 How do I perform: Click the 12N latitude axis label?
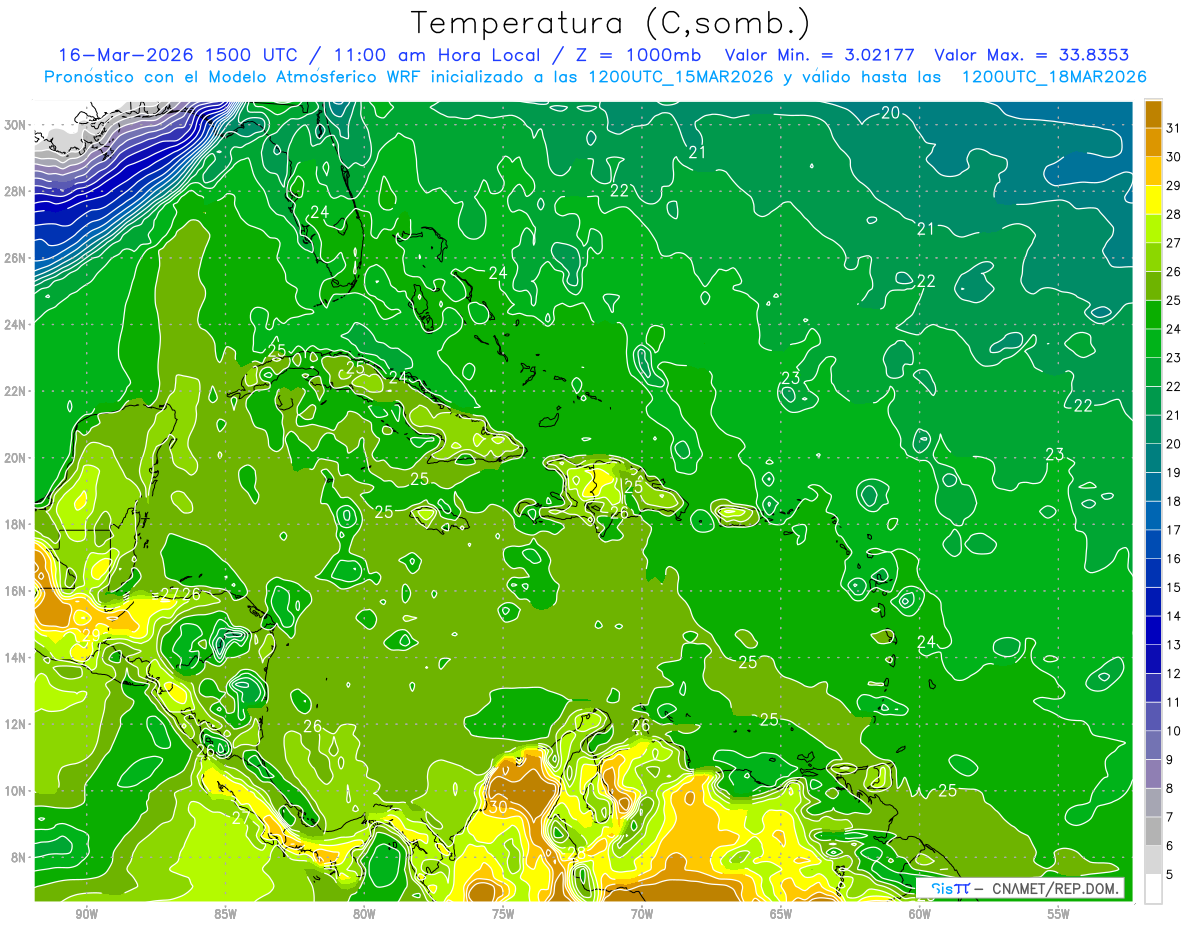tap(17, 724)
